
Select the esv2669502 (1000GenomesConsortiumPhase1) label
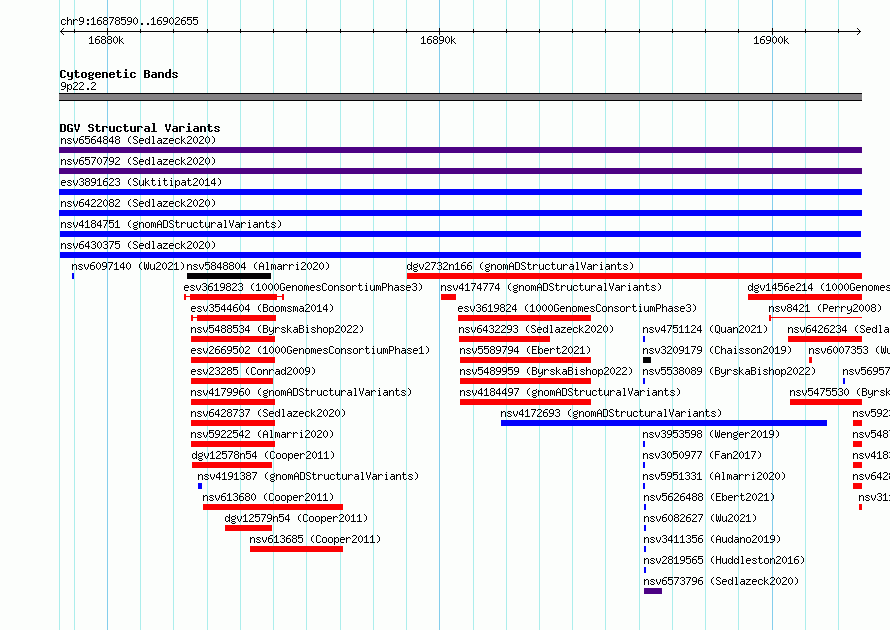tap(310, 350)
